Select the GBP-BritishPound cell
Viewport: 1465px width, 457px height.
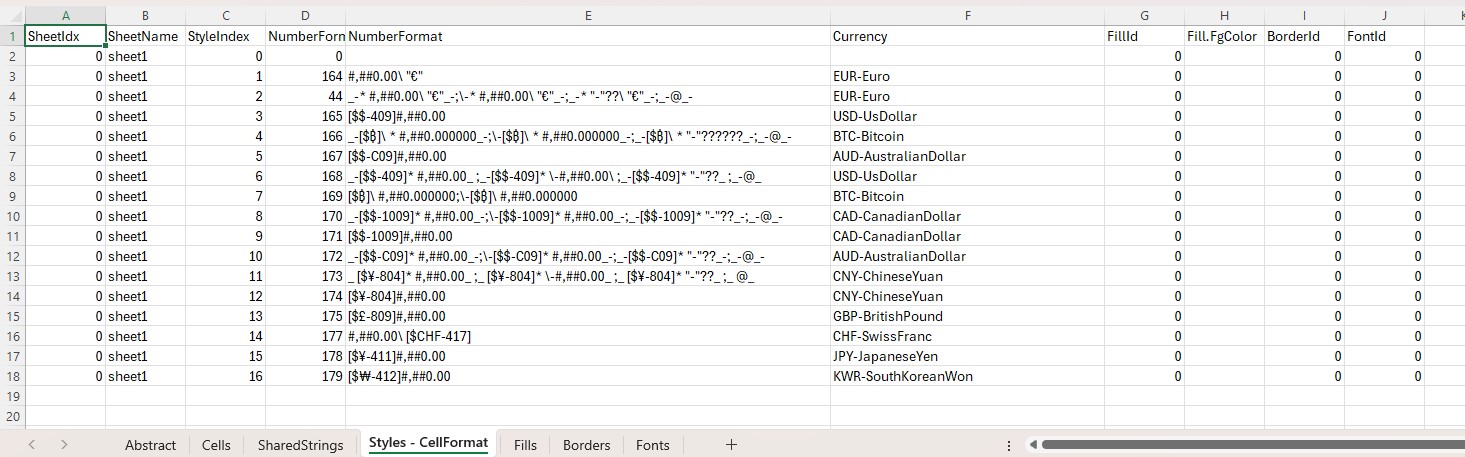[967, 316]
